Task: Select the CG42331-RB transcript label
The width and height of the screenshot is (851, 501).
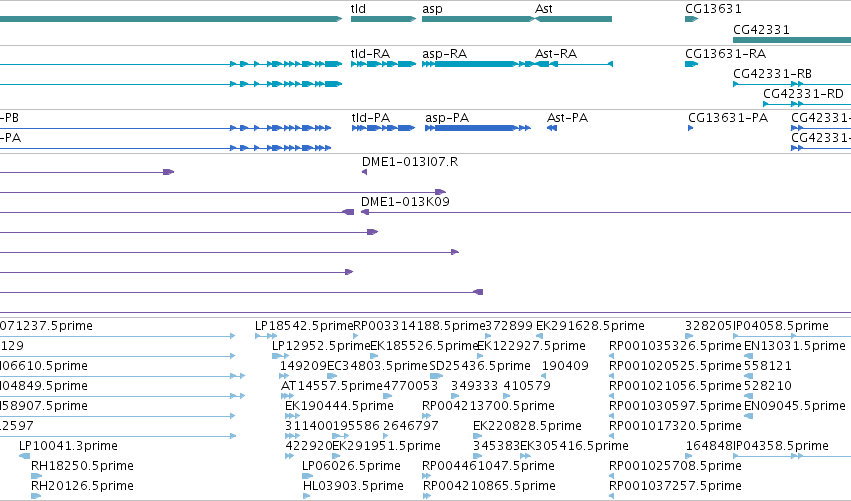Action: click(772, 74)
